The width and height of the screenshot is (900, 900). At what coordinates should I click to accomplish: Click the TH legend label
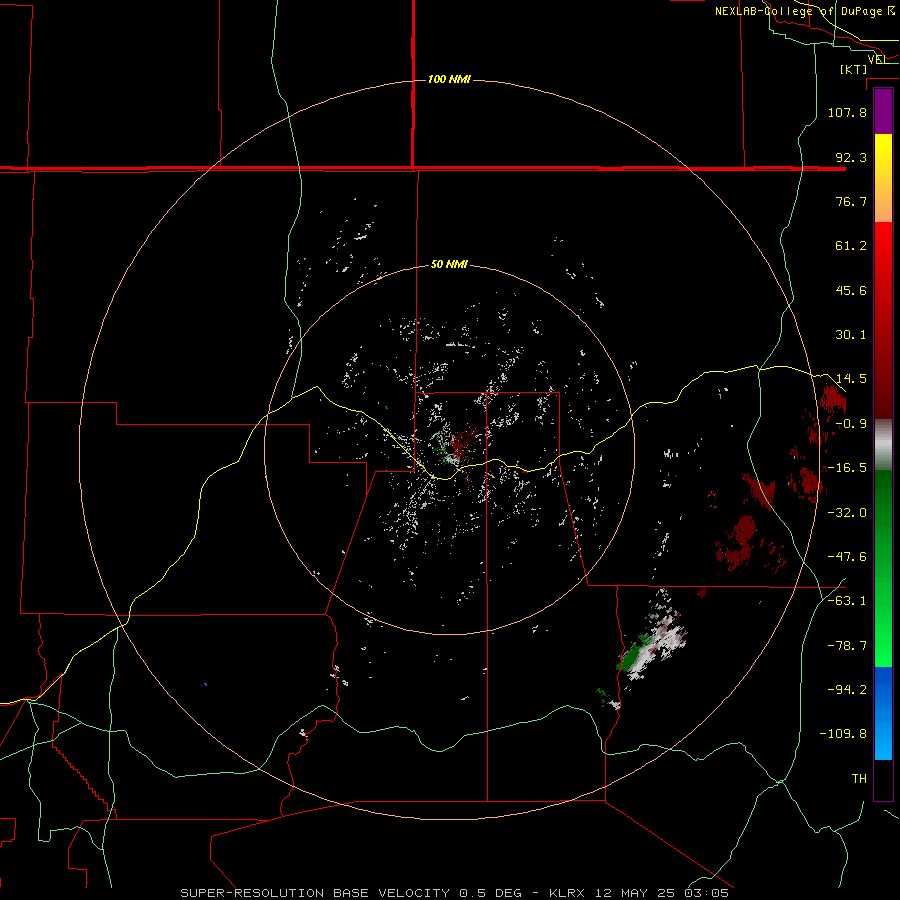pos(859,779)
